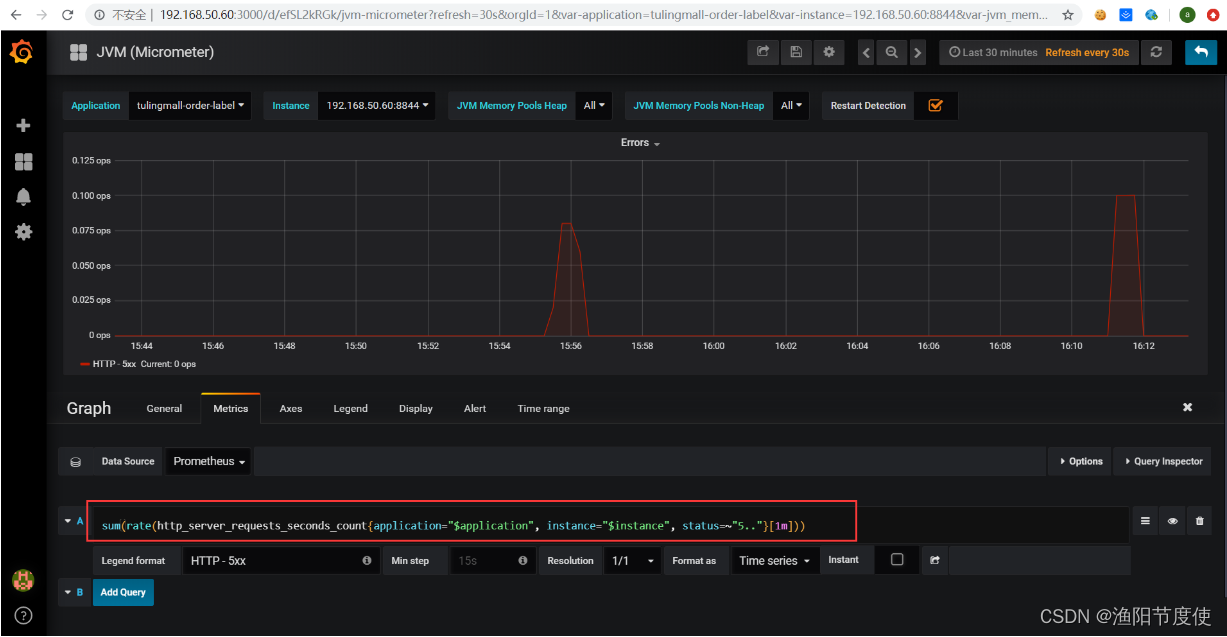Open Last 30 minutes time picker
1227x637 pixels.
(x=1038, y=52)
